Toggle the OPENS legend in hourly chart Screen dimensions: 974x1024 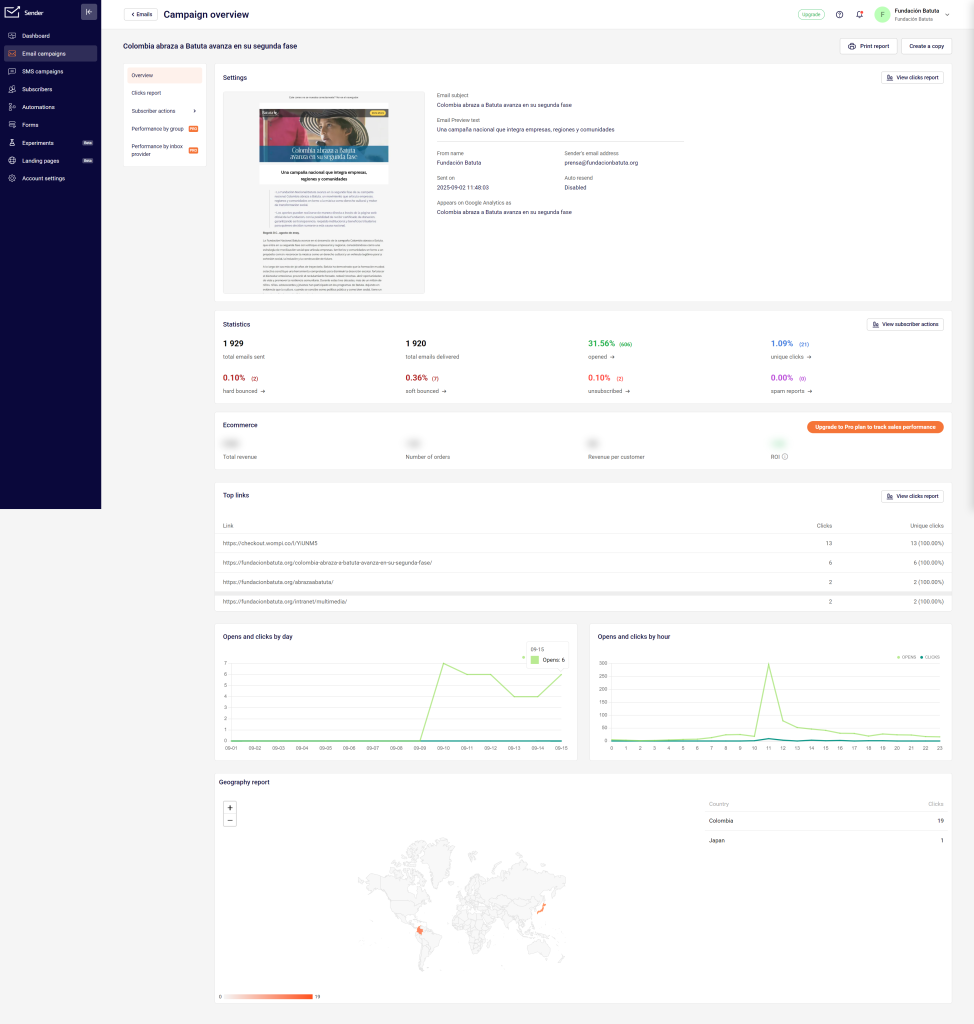point(908,657)
